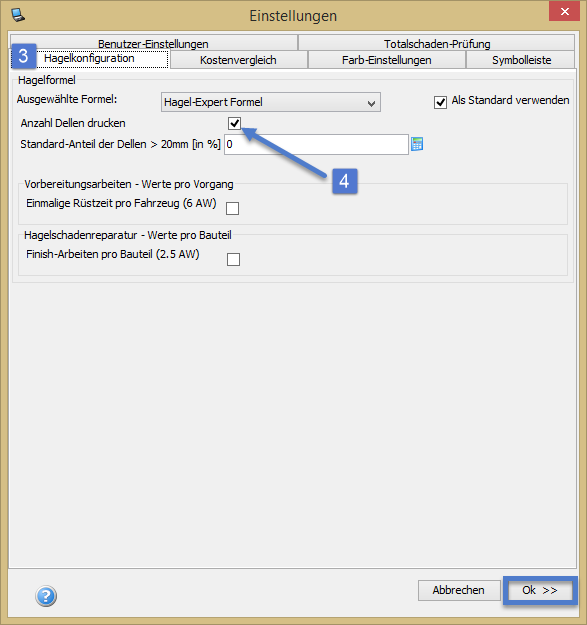Uncheck Anzahl Dellen drucken checkbox
The height and width of the screenshot is (625, 587).
tap(234, 123)
